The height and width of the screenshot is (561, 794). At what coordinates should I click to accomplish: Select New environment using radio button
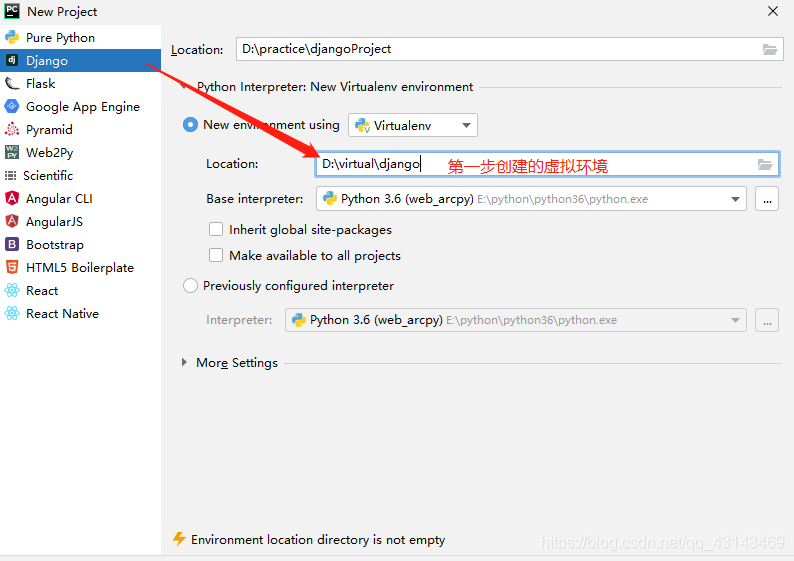click(x=190, y=125)
